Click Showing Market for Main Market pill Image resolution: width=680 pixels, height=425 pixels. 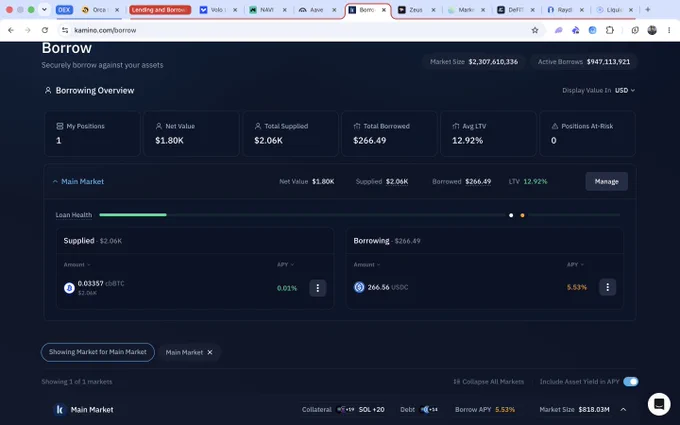[x=98, y=352]
